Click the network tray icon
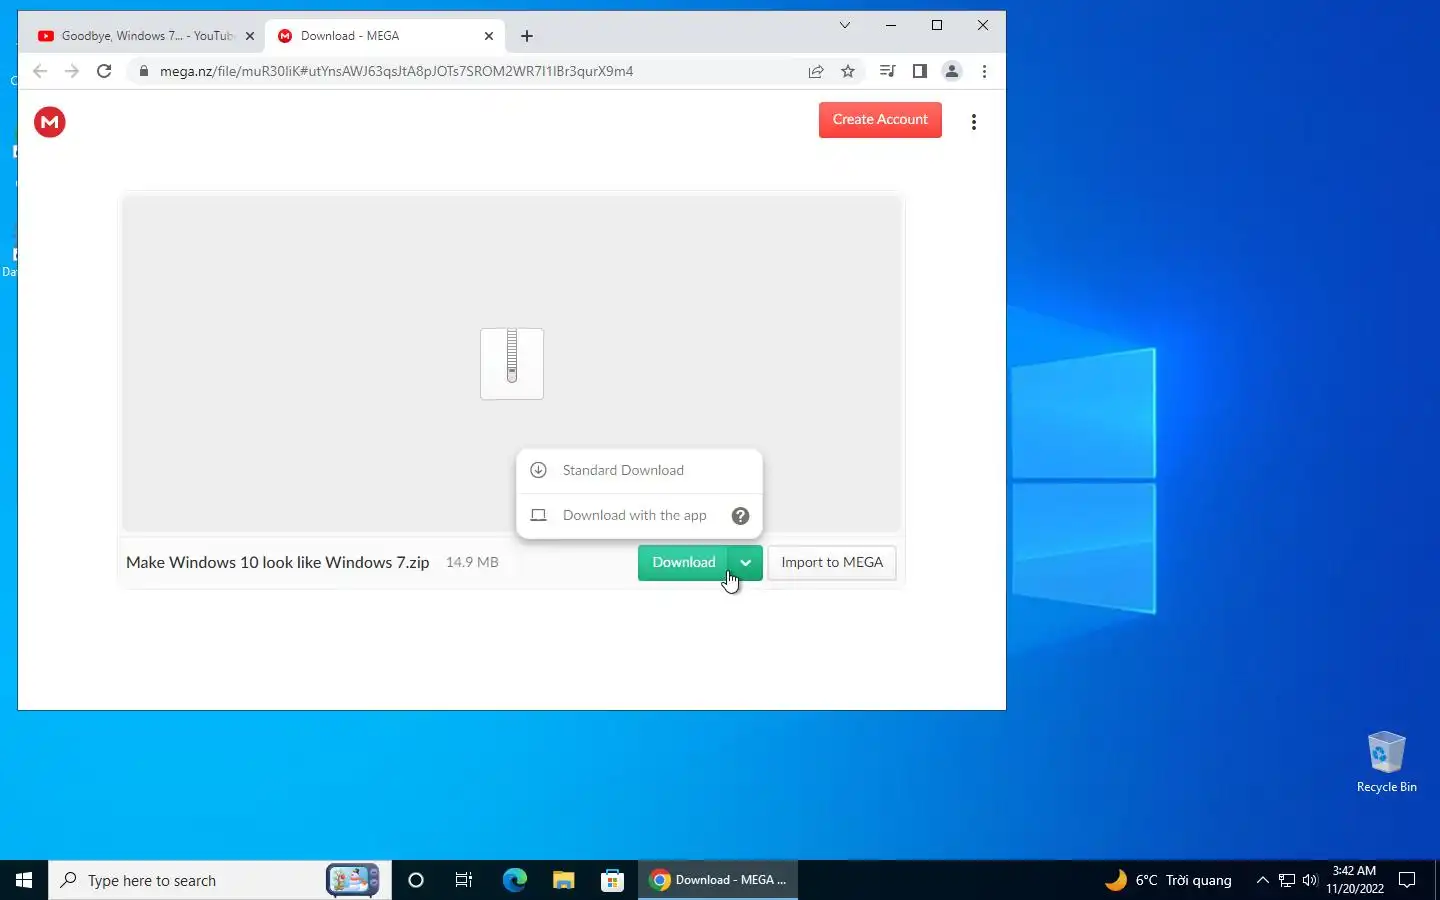1440x900 pixels. 1287,880
